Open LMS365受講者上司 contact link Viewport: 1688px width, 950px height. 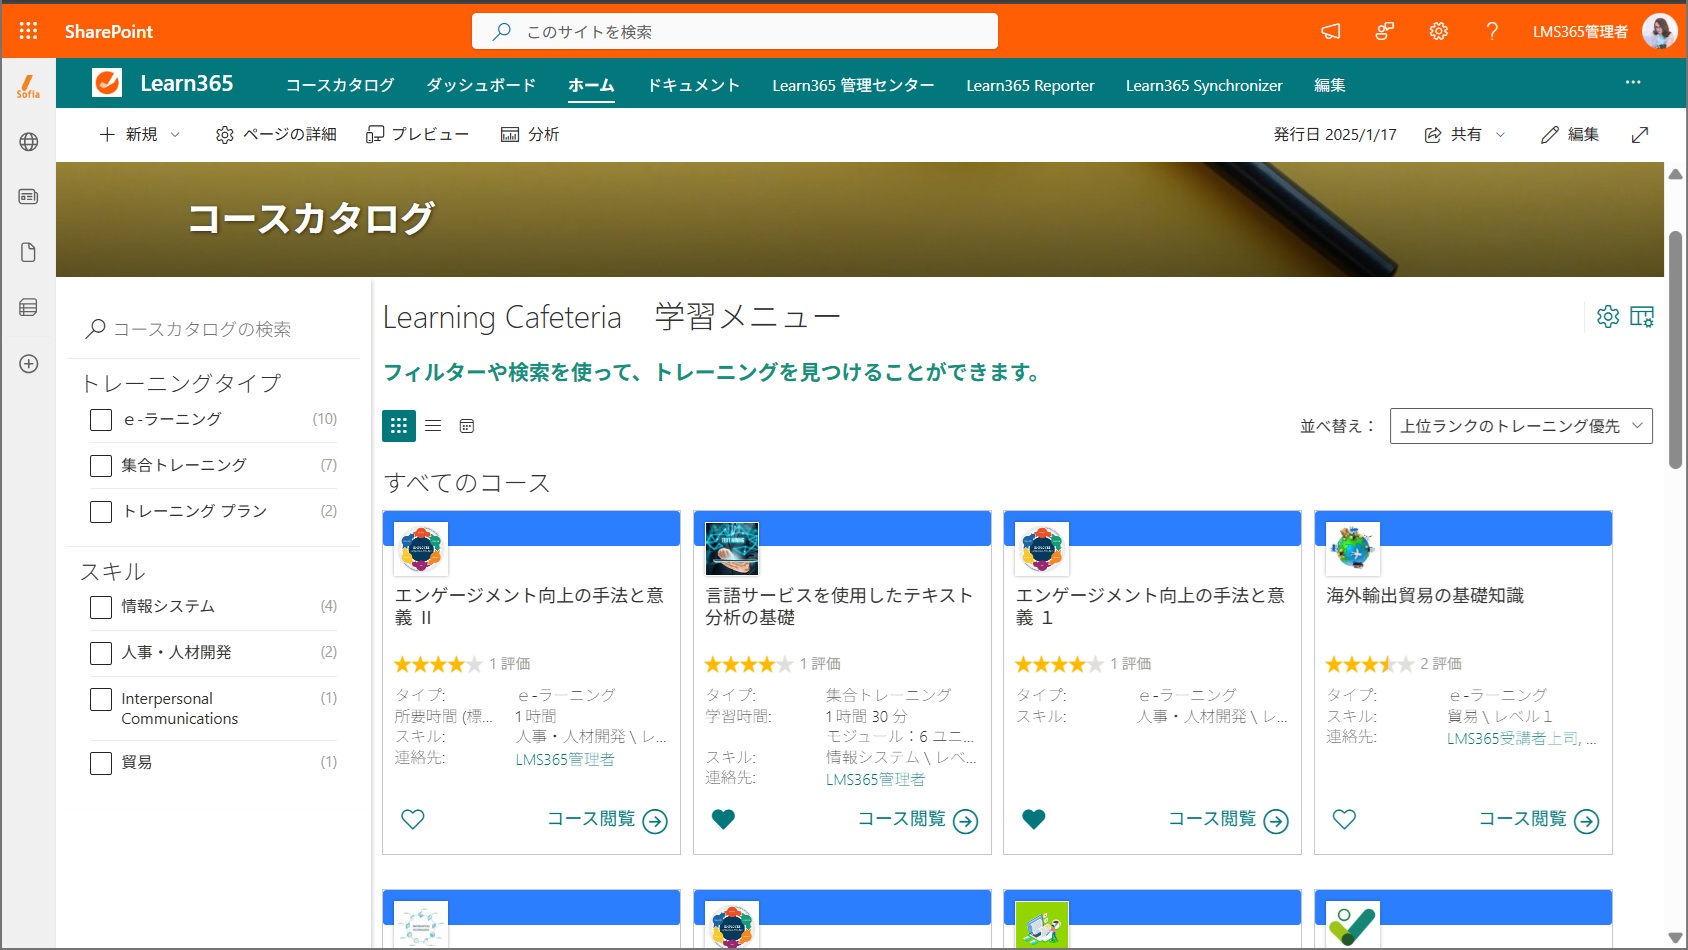(x=1514, y=738)
